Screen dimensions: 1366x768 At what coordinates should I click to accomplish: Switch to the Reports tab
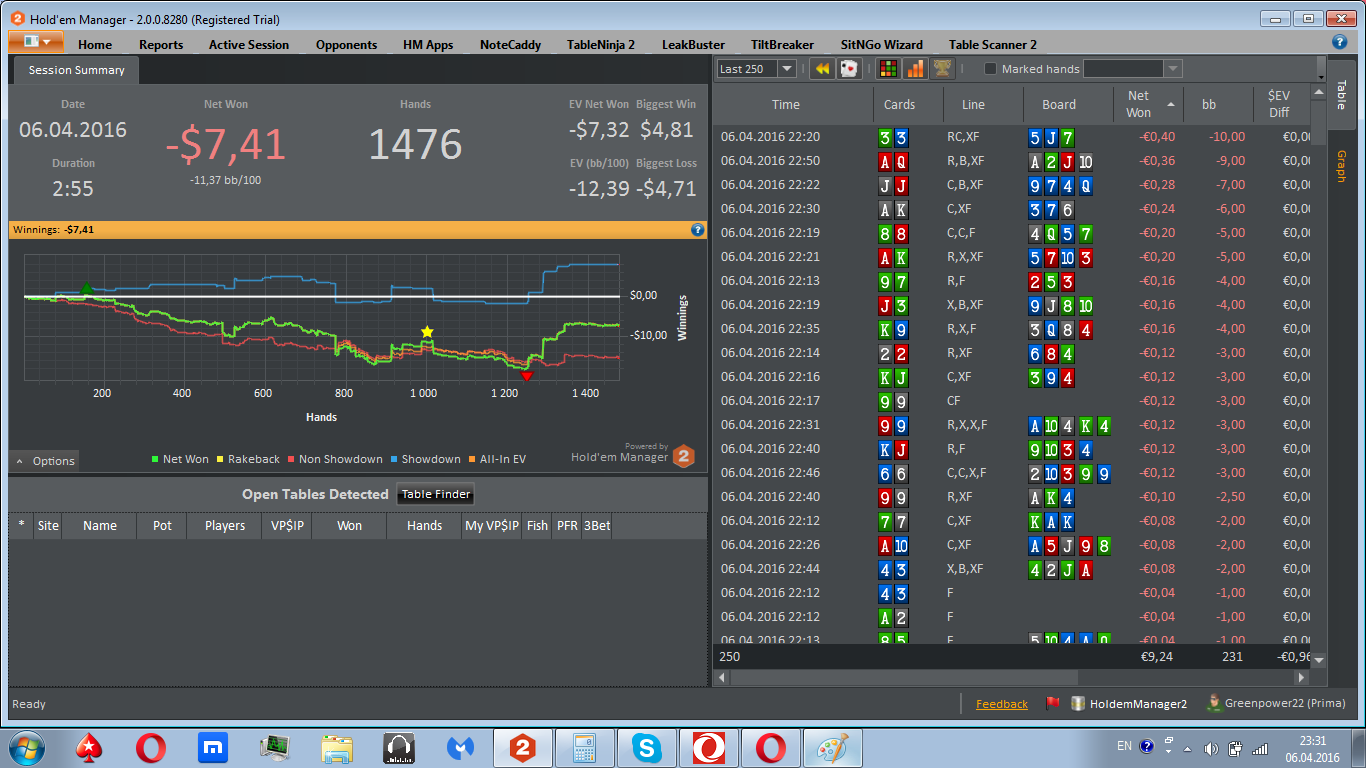click(x=161, y=44)
